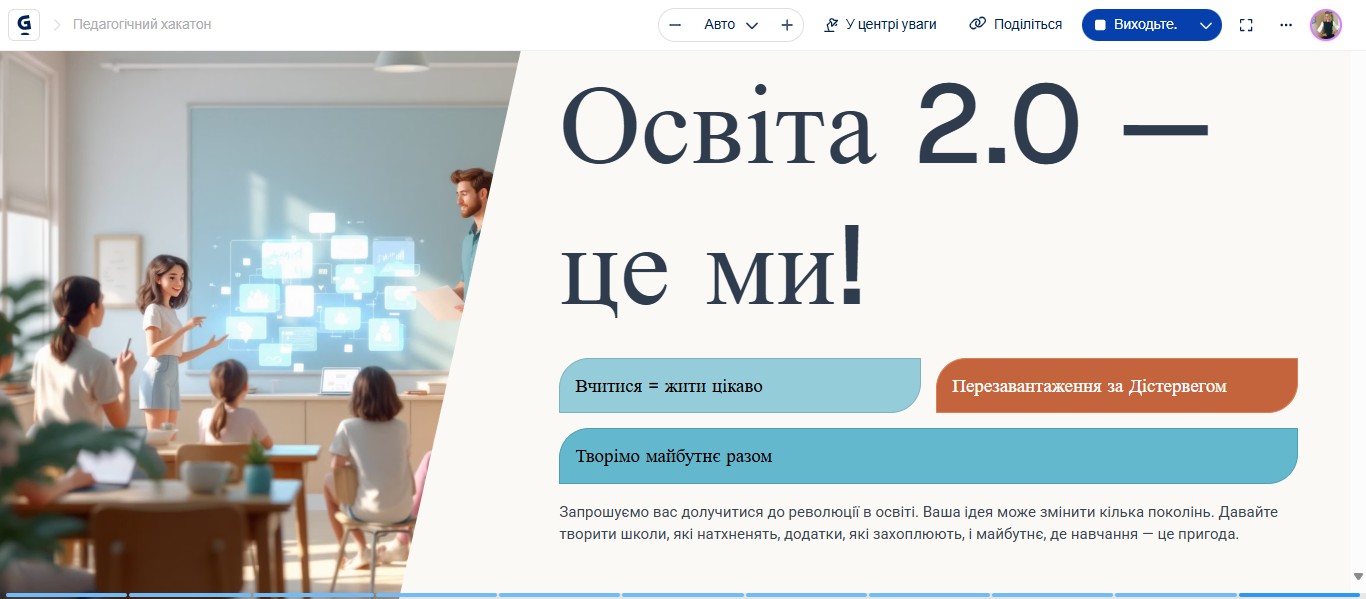Jump to the first segment of bottom progress bar
The height and width of the screenshot is (599, 1366).
tap(66, 595)
